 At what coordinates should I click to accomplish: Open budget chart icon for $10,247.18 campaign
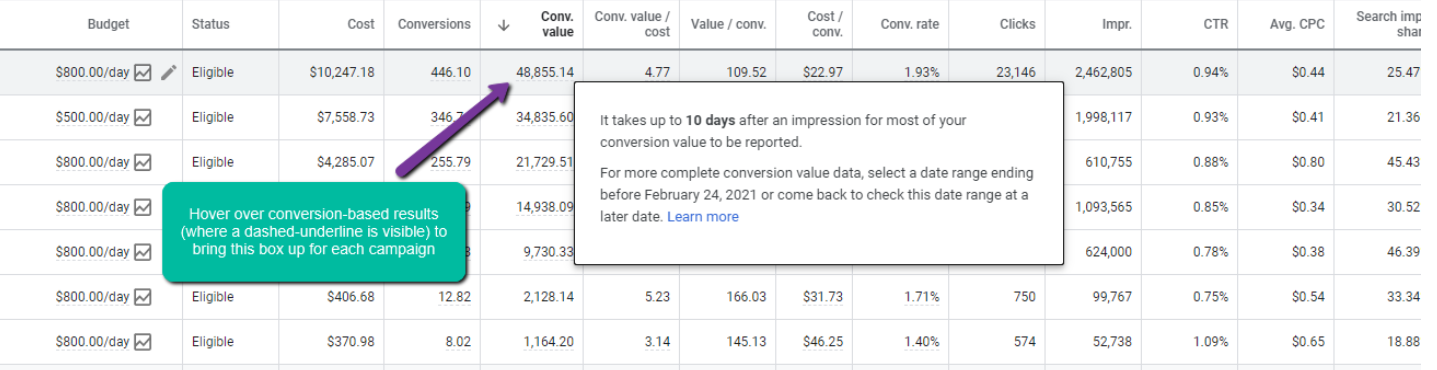click(143, 72)
